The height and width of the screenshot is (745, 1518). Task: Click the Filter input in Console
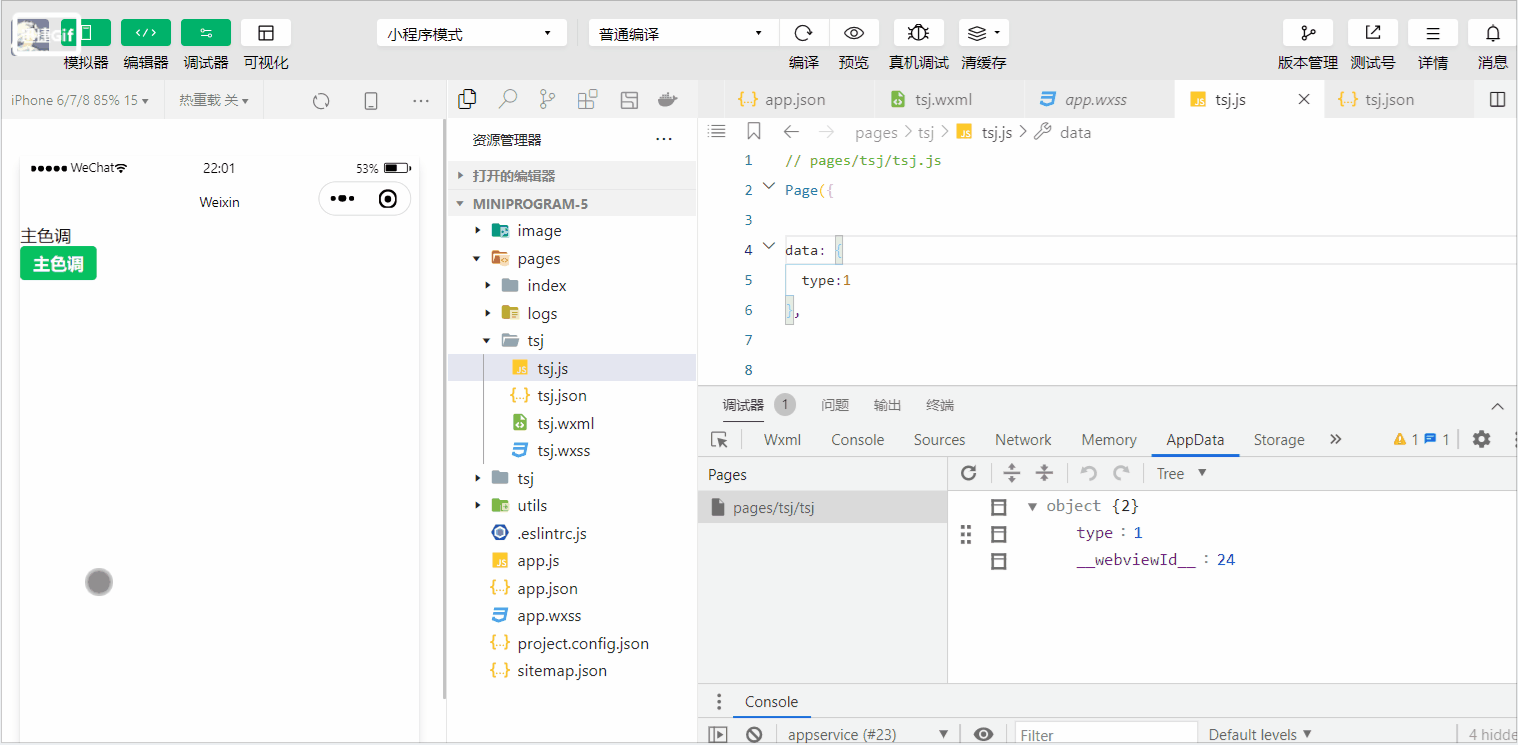coord(1106,735)
